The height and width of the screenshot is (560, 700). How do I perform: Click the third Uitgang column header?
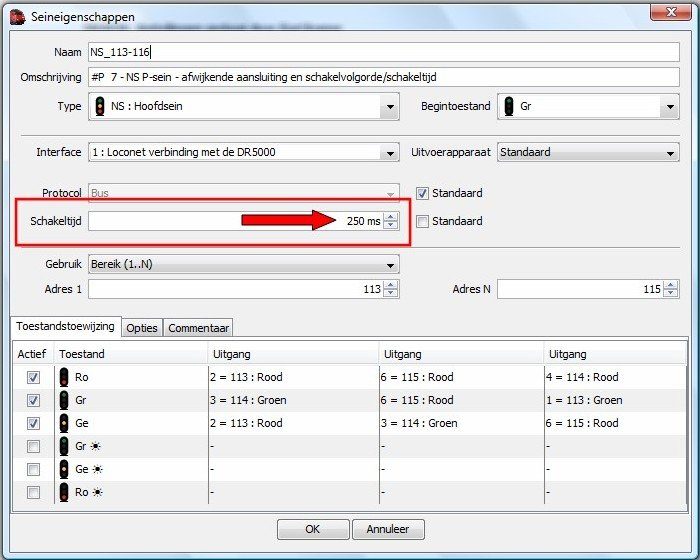[x=615, y=354]
